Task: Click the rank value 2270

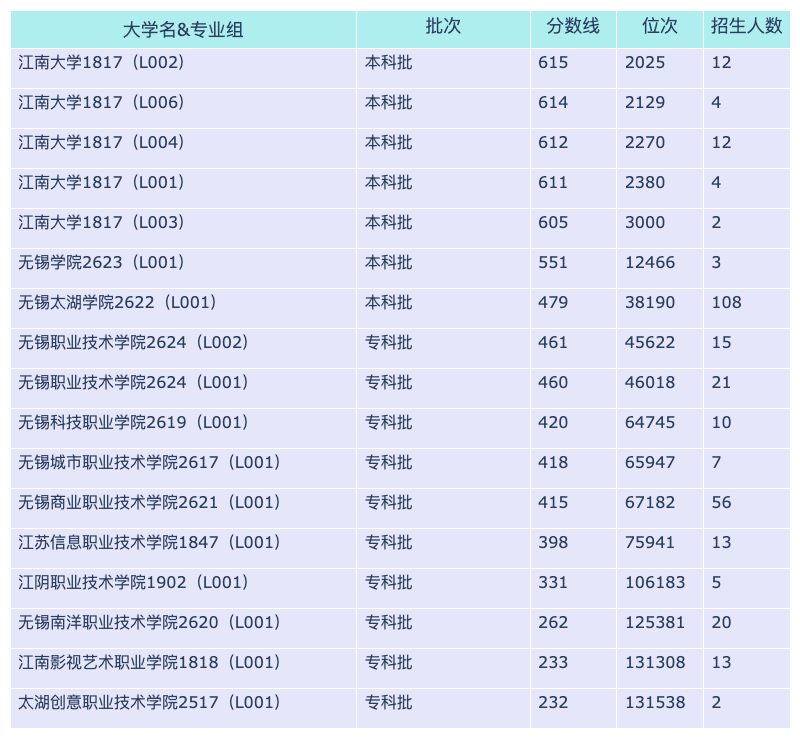Action: coord(645,142)
